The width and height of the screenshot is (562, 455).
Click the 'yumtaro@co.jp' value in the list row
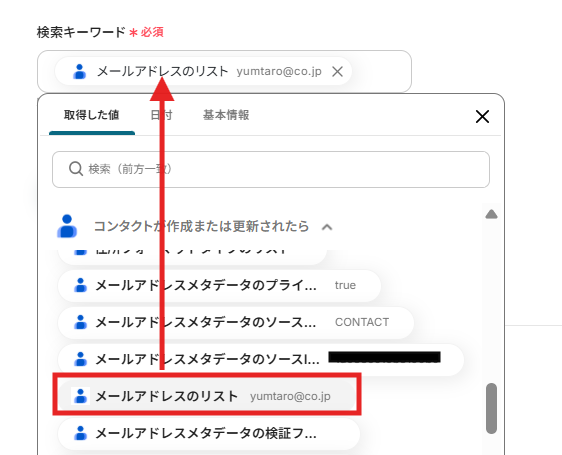pyautogui.click(x=290, y=397)
